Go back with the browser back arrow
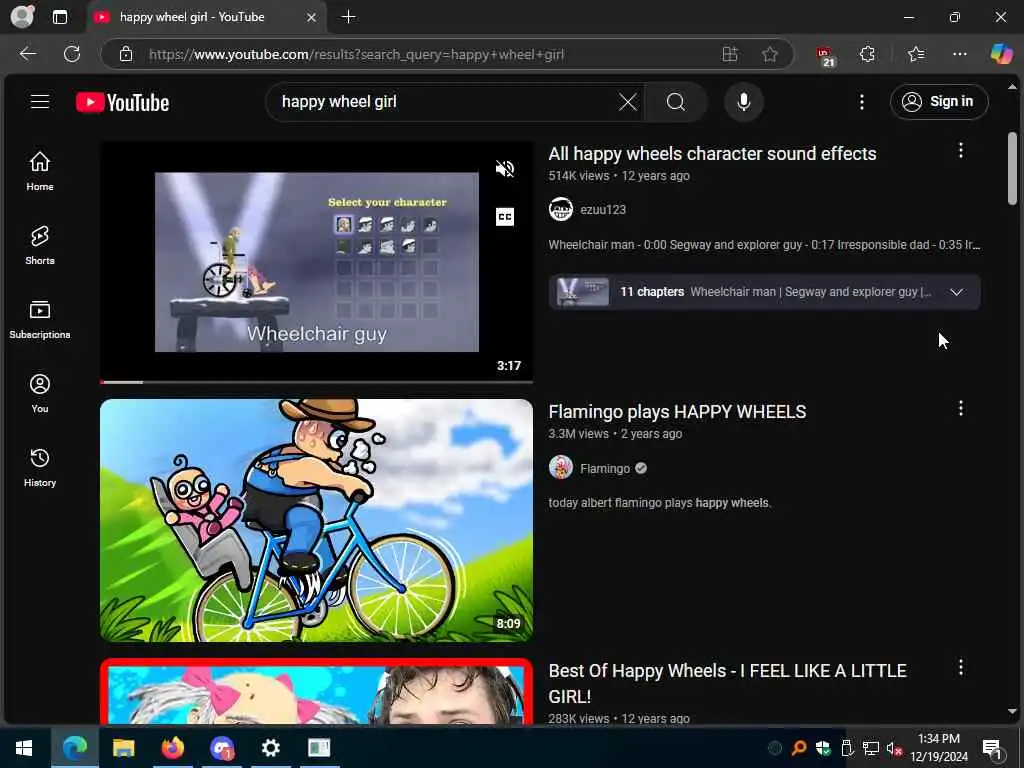The image size is (1024, 768). pos(27,54)
